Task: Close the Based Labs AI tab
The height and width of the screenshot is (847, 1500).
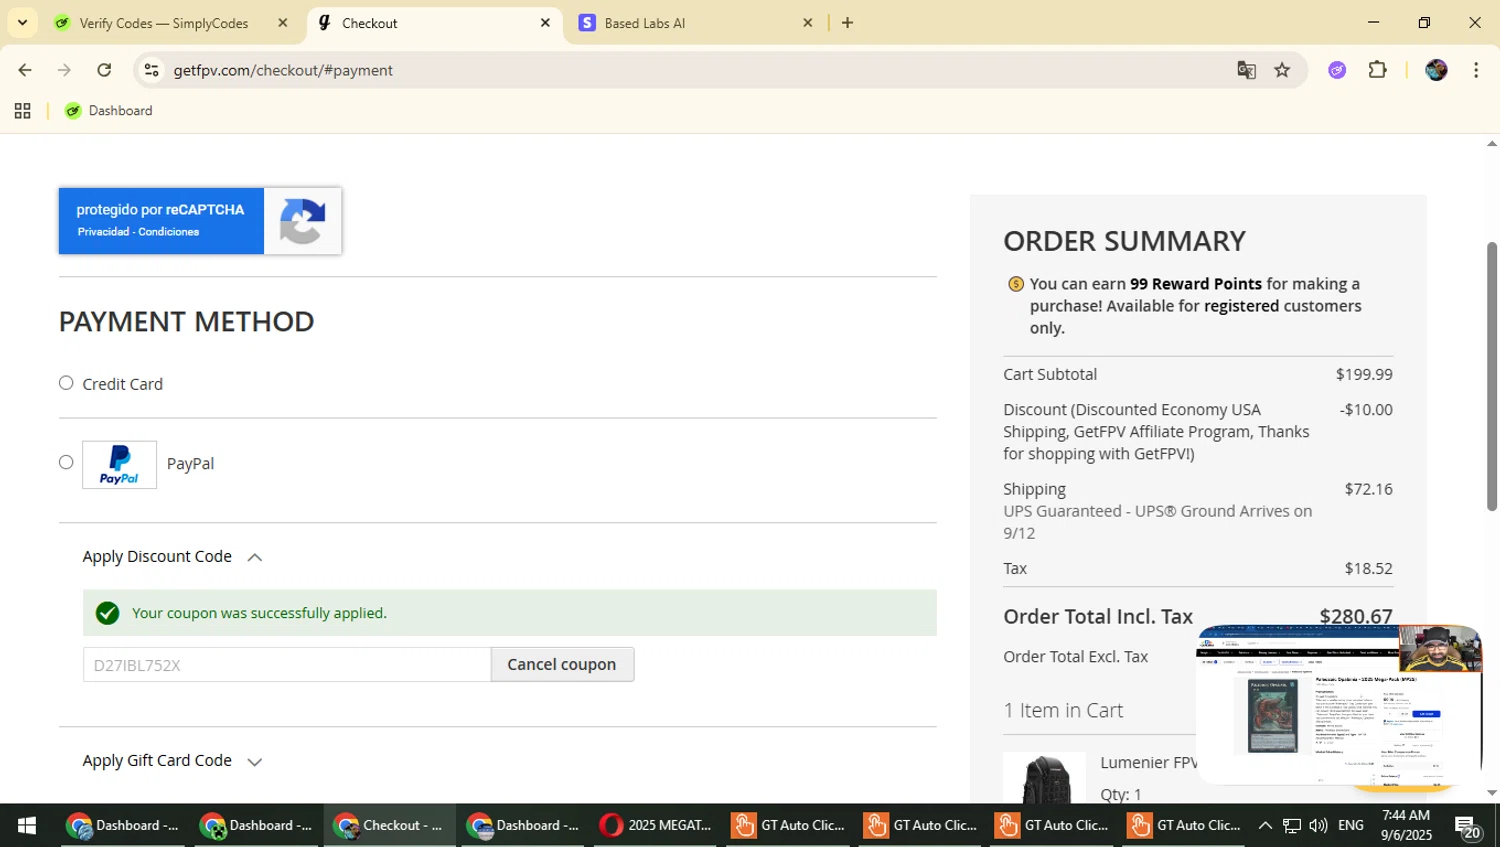Action: tap(808, 23)
